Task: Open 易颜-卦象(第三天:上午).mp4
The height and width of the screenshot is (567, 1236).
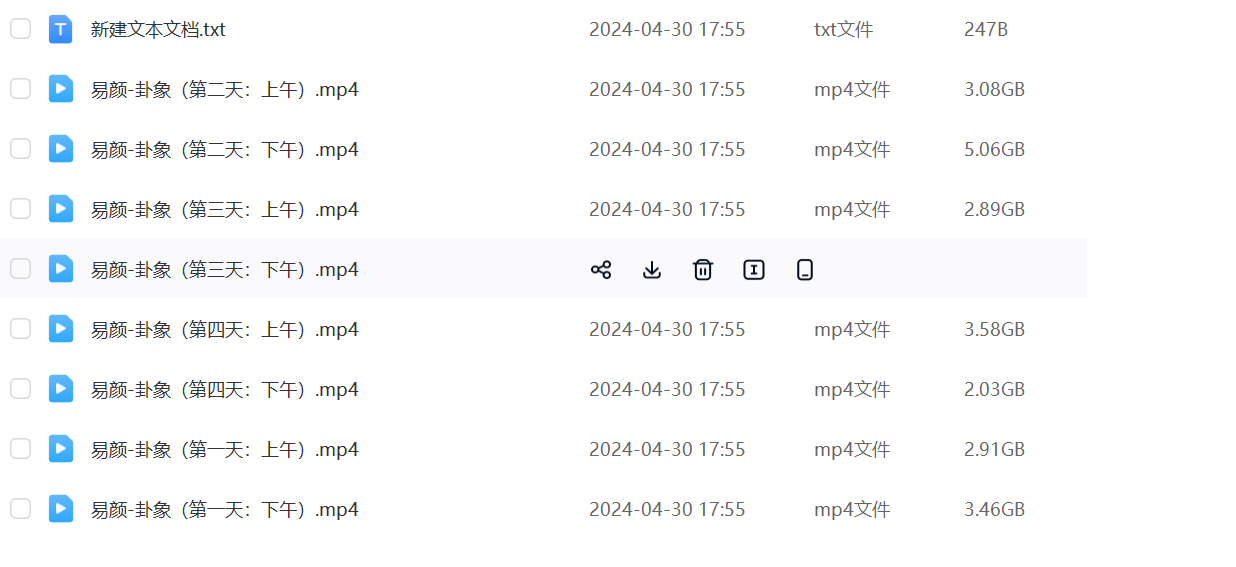Action: 224,210
